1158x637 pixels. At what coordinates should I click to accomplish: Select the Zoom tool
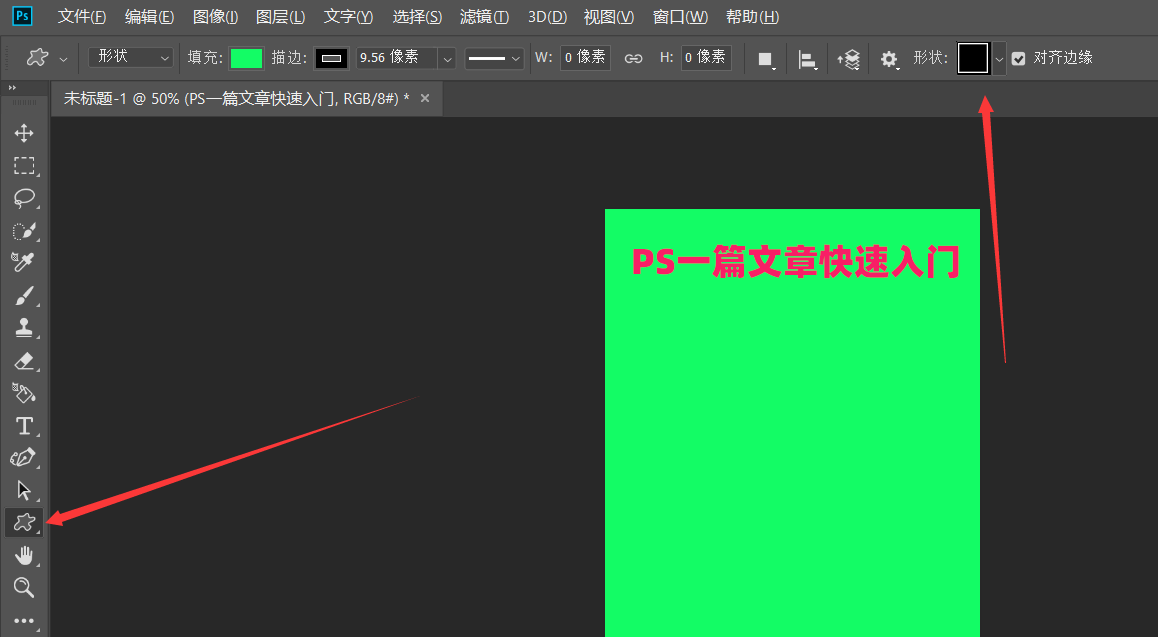(x=24, y=588)
